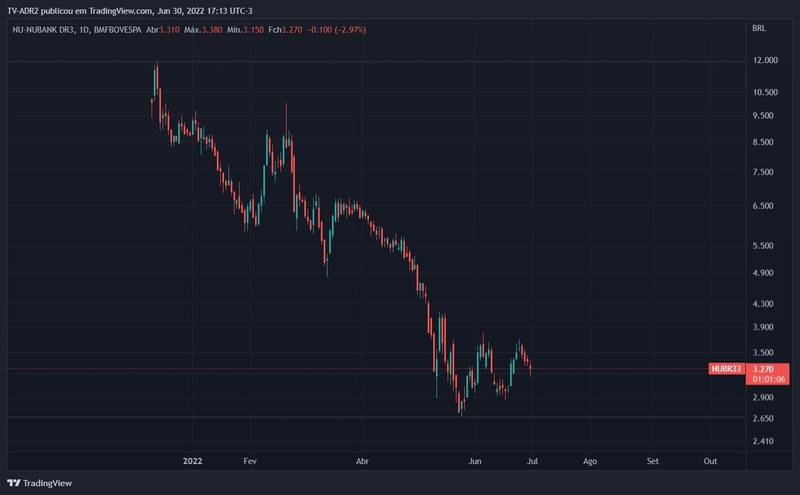Click the 8.500 price axis label
The width and height of the screenshot is (800, 495).
(763, 142)
